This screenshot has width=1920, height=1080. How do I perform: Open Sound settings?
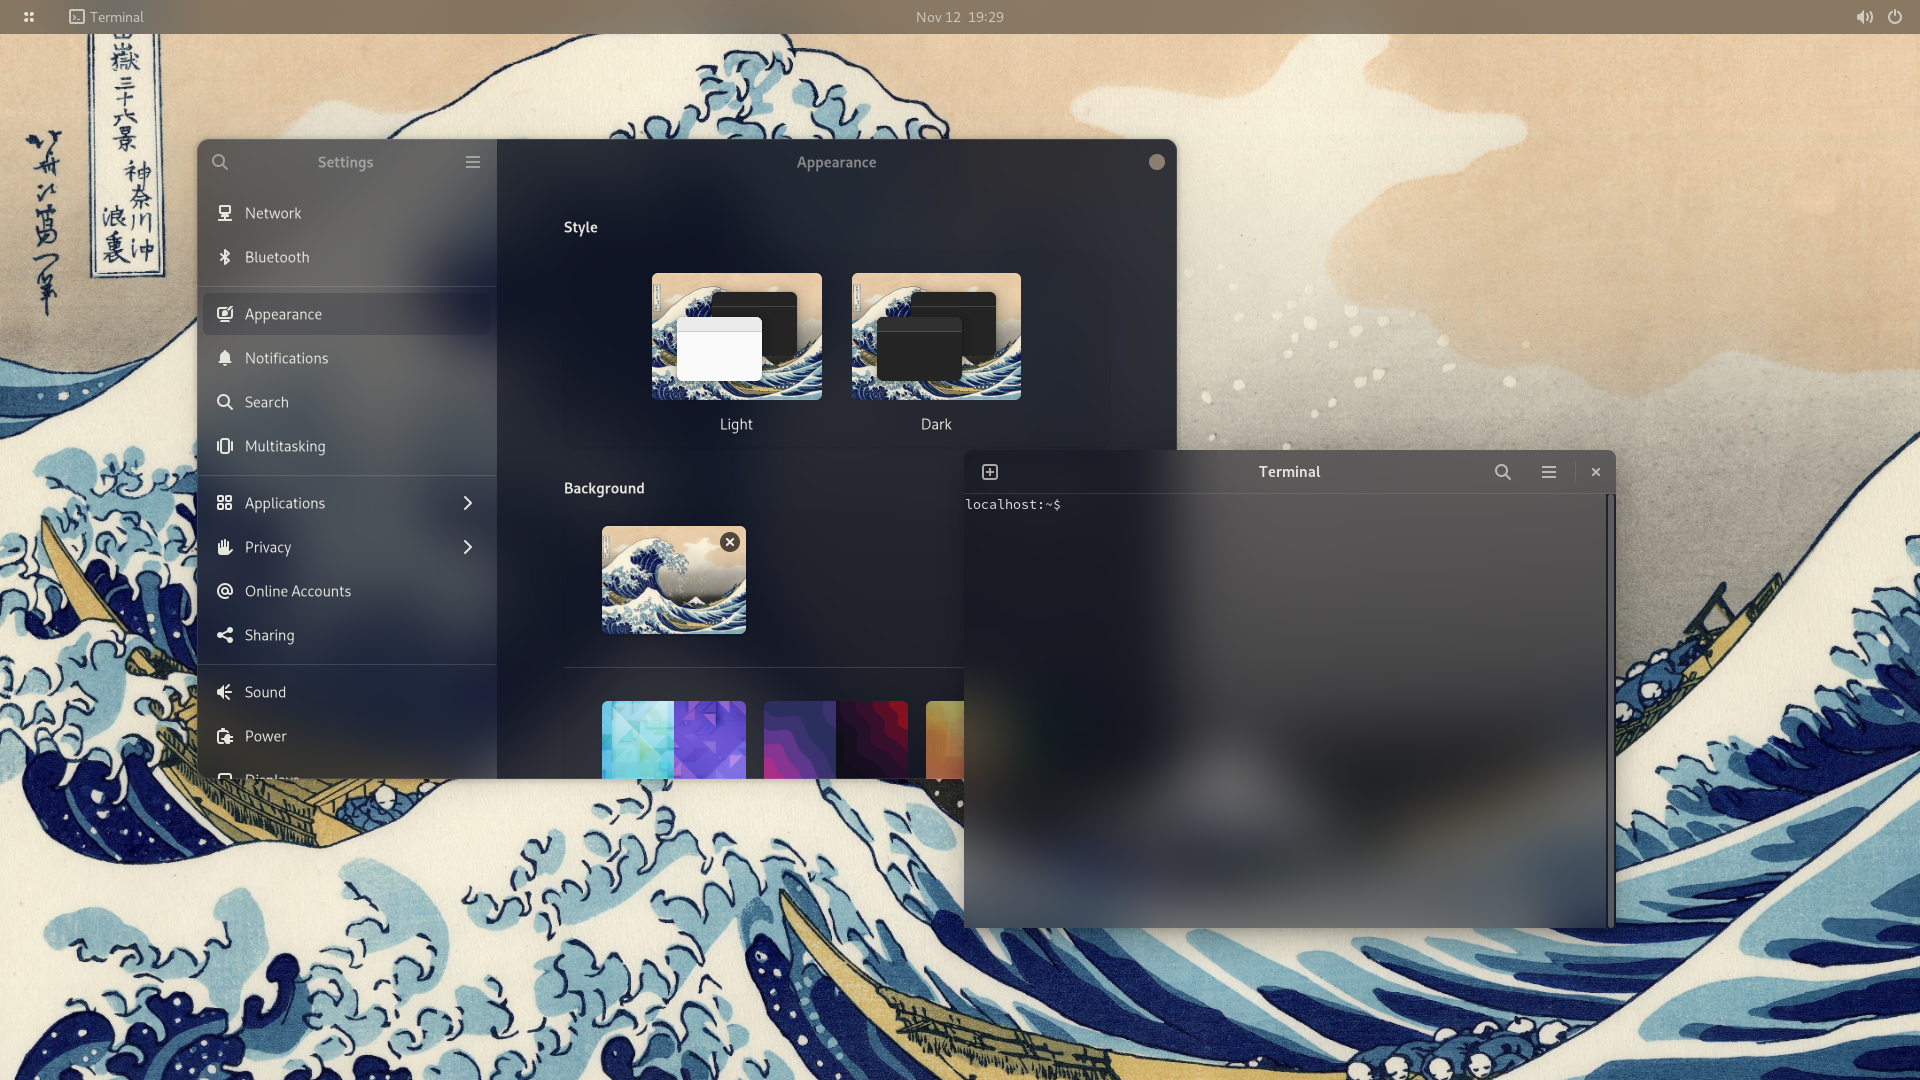click(347, 692)
